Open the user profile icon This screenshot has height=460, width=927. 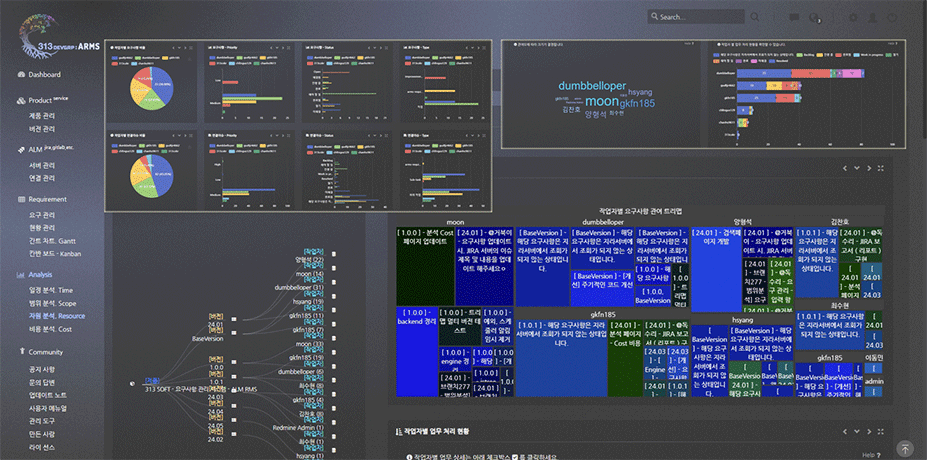tap(874, 17)
